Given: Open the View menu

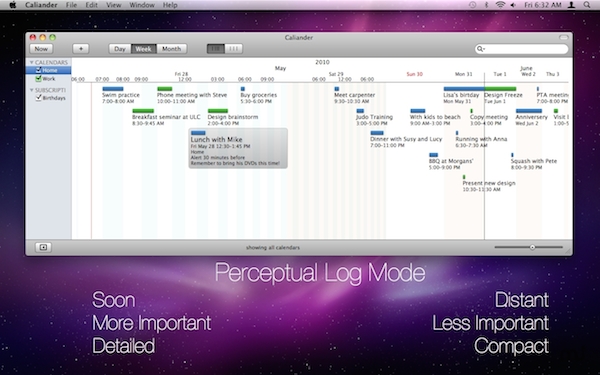Looking at the screenshot, I should (114, 5).
